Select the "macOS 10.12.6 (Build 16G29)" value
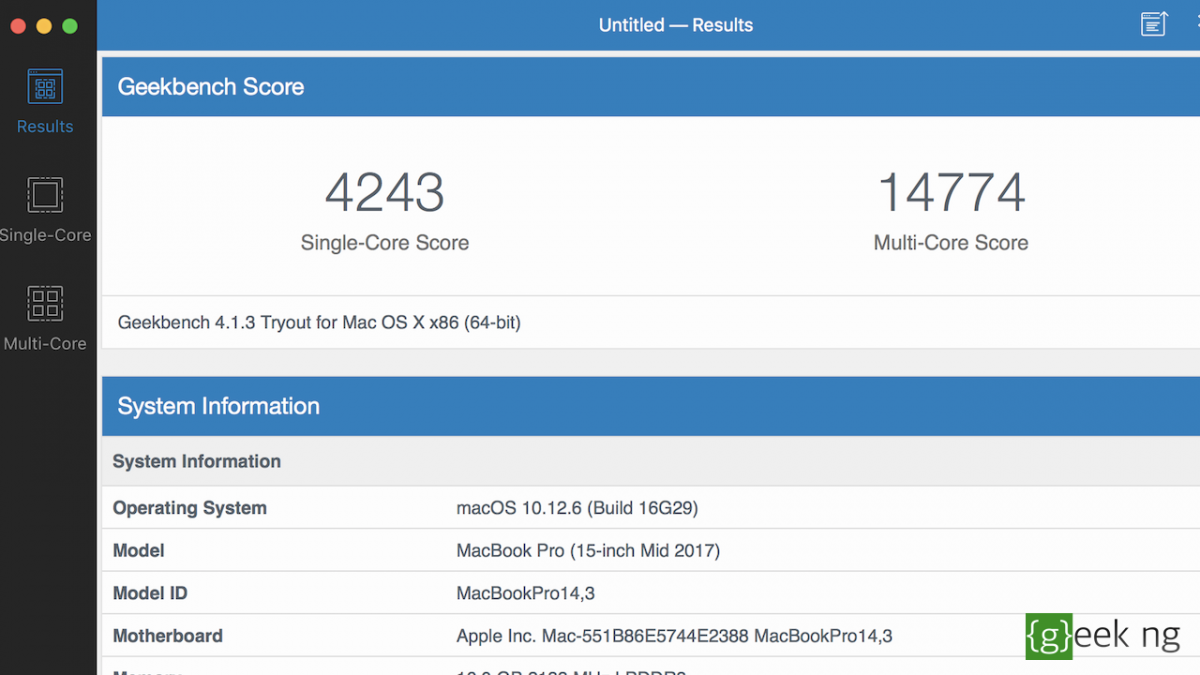Image resolution: width=1200 pixels, height=675 pixels. pos(577,508)
